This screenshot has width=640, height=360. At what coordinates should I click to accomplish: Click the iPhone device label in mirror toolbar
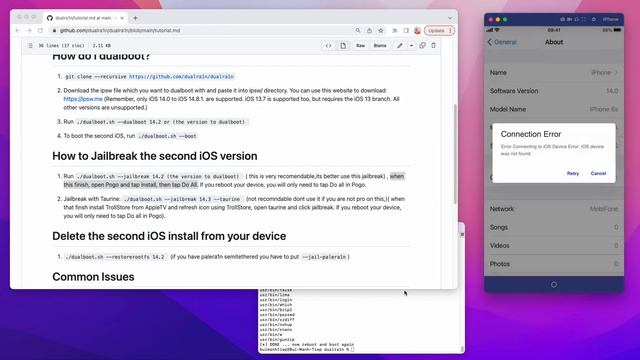(x=611, y=19)
